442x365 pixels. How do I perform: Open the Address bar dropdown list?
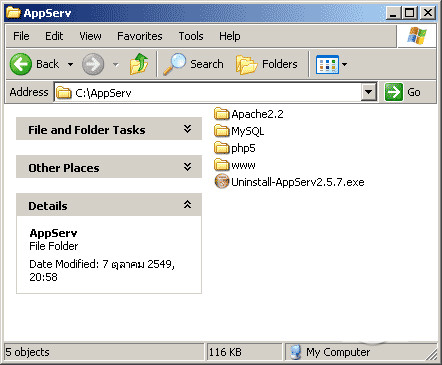coord(369,92)
